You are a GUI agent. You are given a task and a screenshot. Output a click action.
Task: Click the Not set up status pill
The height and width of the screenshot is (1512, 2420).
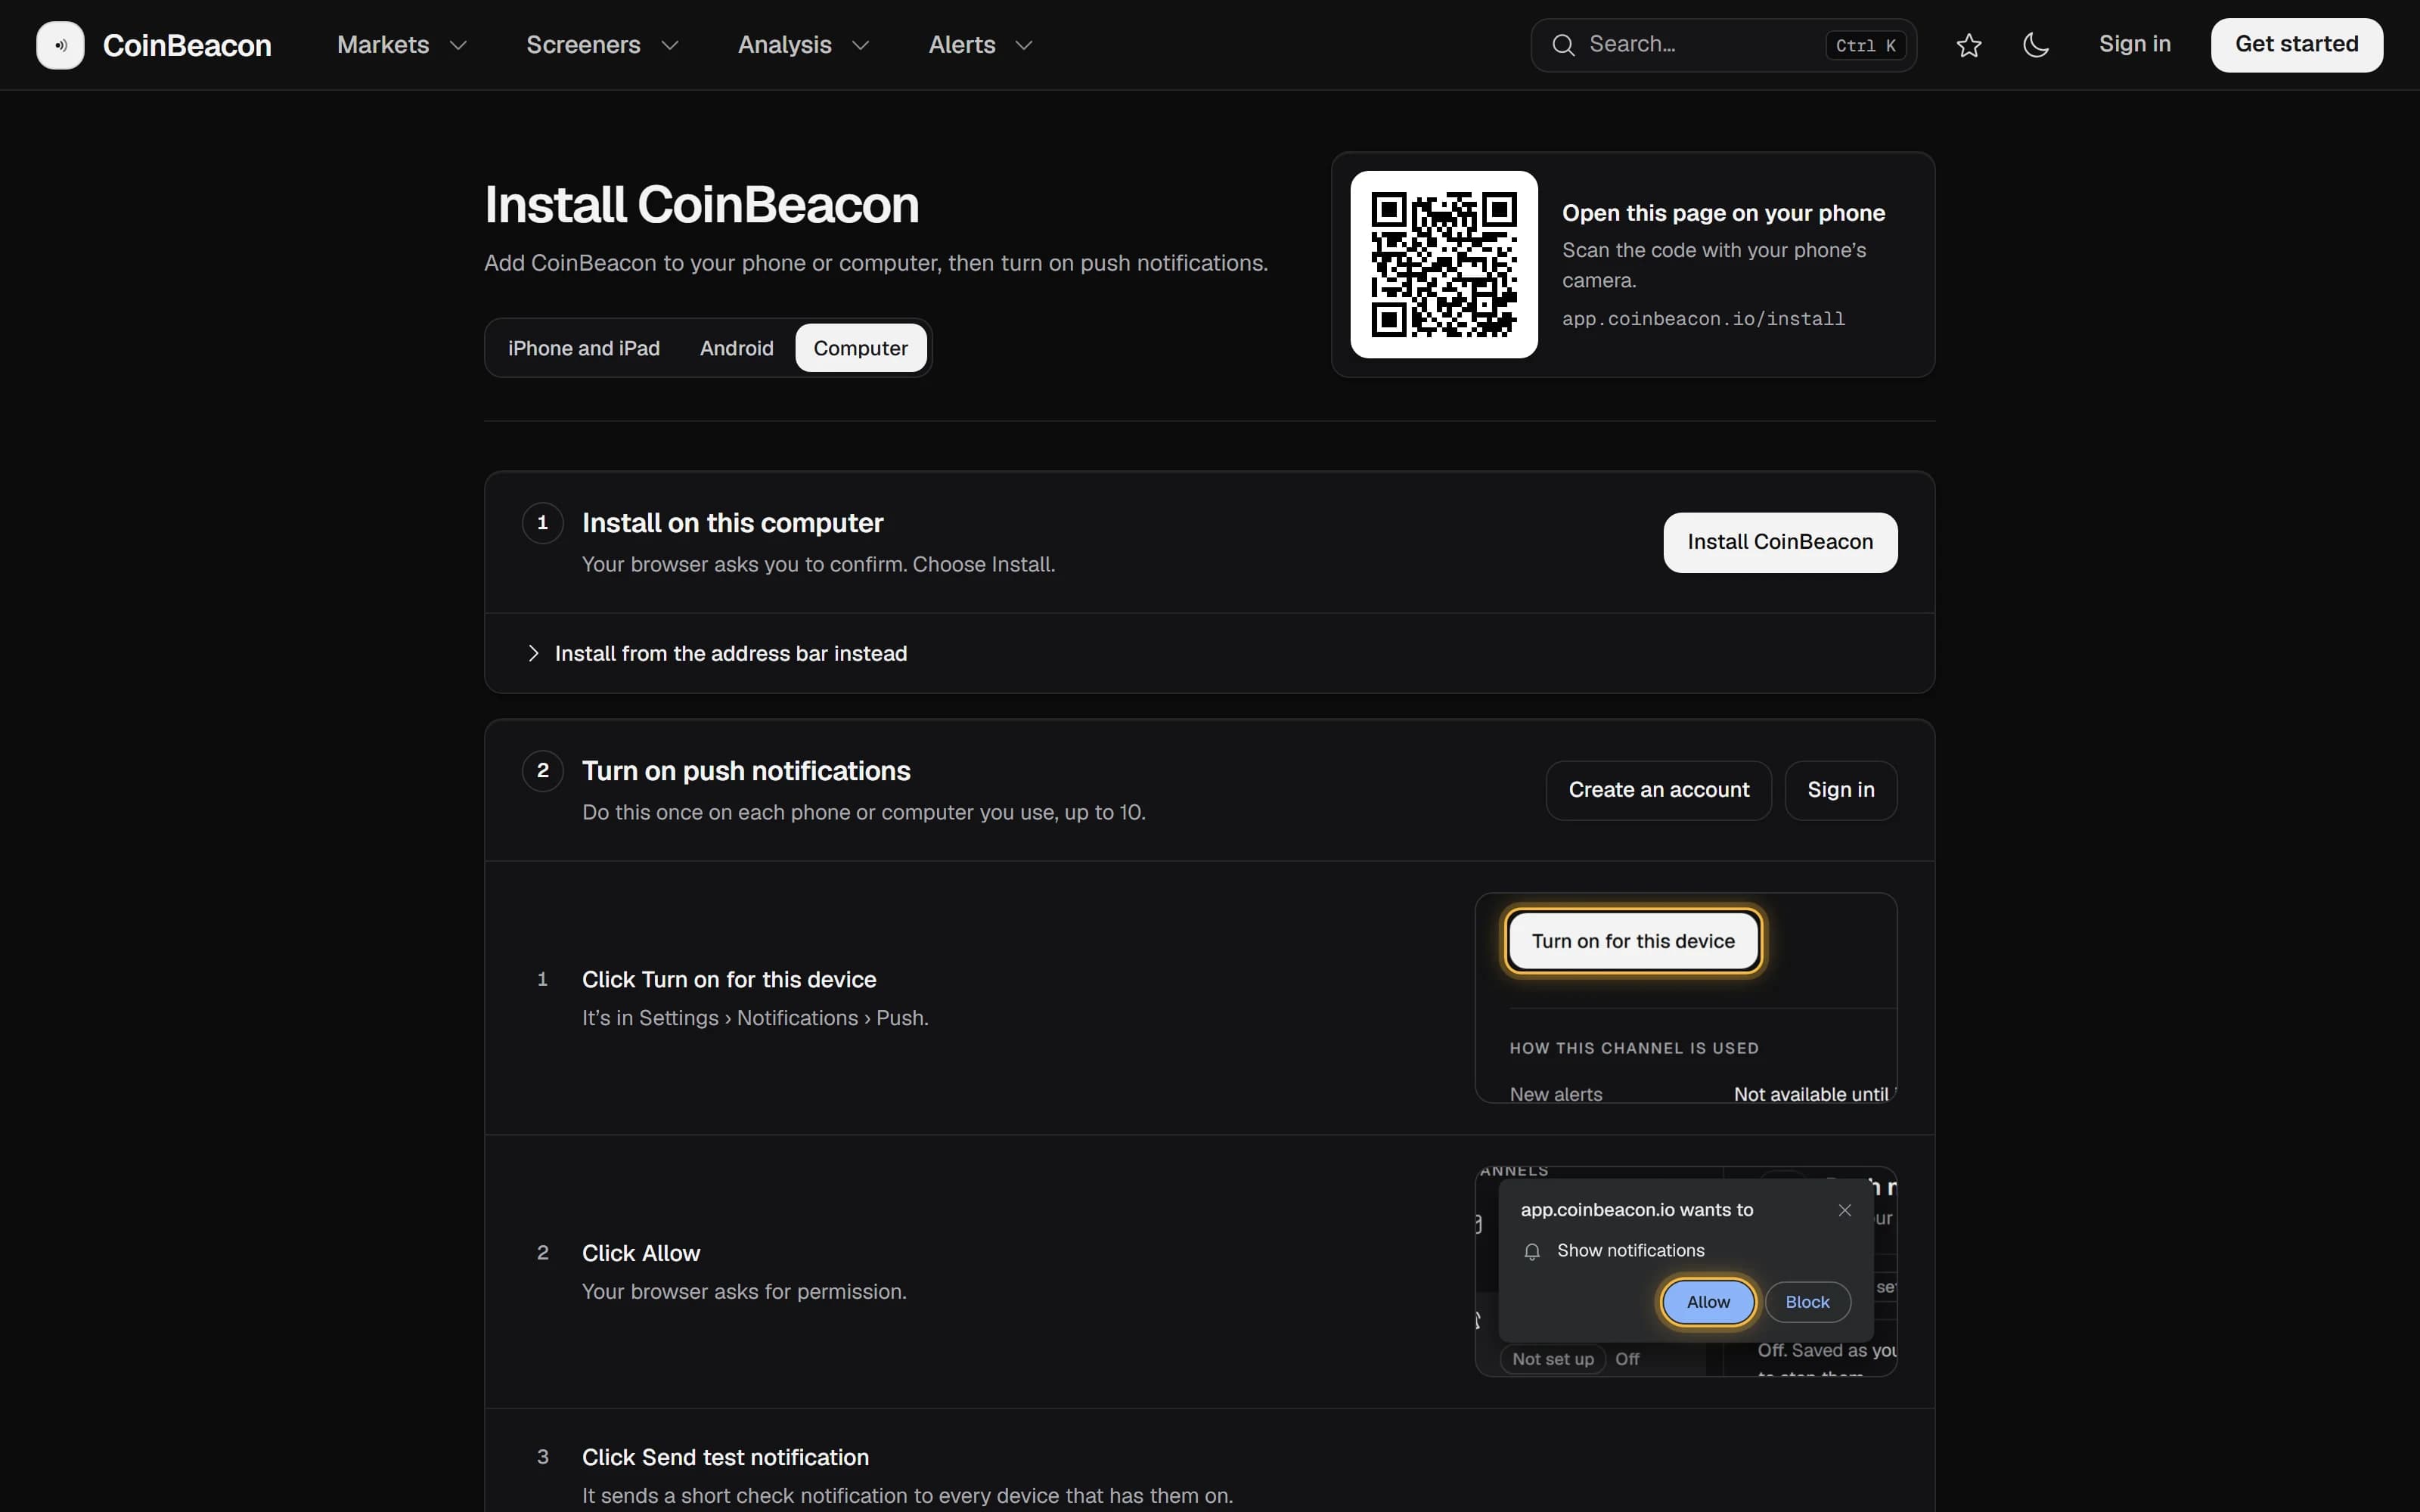pyautogui.click(x=1552, y=1359)
